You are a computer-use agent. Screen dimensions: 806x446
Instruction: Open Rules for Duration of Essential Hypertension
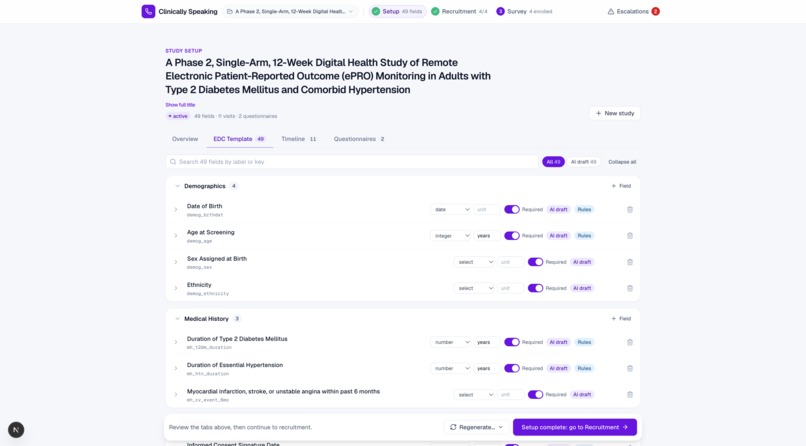[584, 368]
